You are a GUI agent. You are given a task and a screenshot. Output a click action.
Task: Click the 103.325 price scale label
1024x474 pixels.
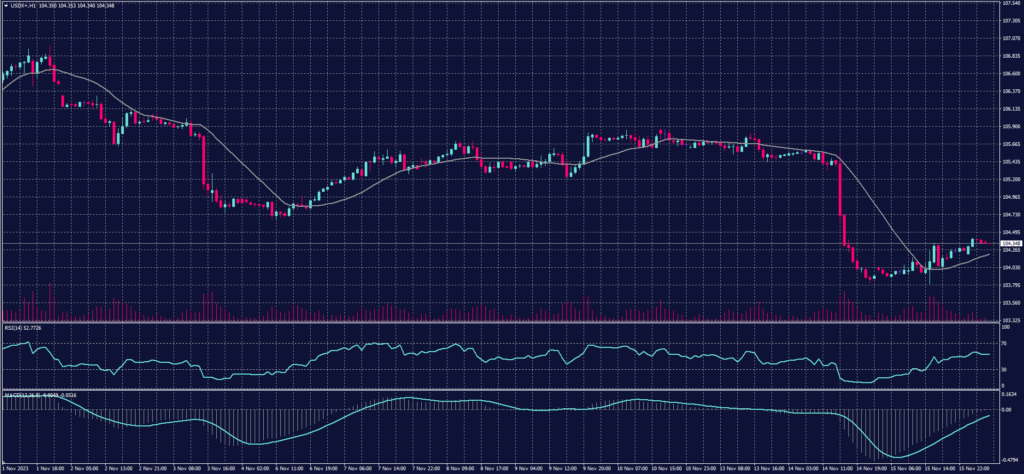point(1010,320)
